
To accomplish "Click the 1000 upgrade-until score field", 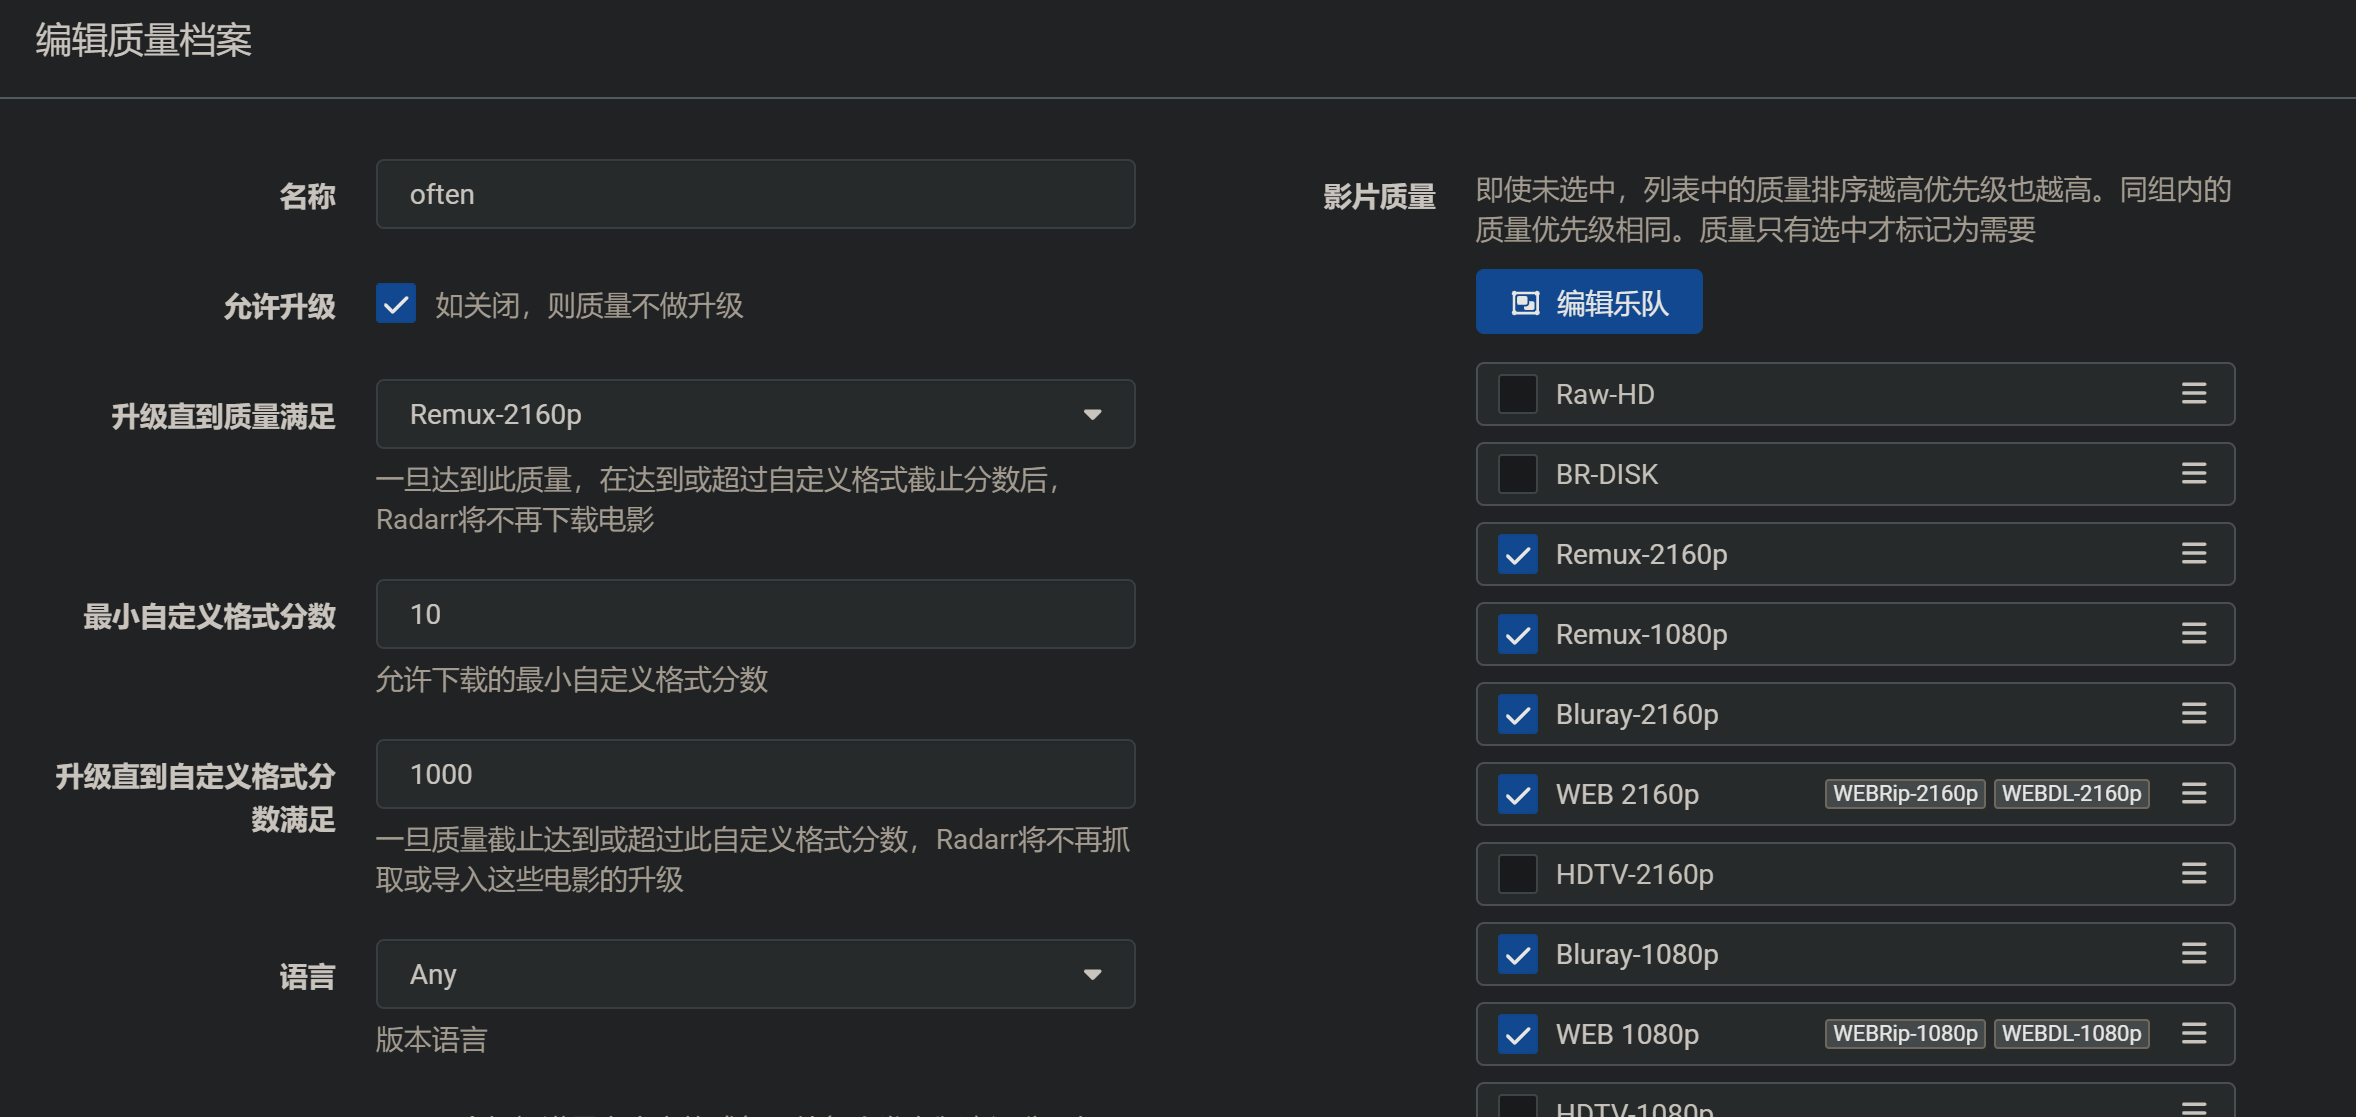I will pos(755,774).
